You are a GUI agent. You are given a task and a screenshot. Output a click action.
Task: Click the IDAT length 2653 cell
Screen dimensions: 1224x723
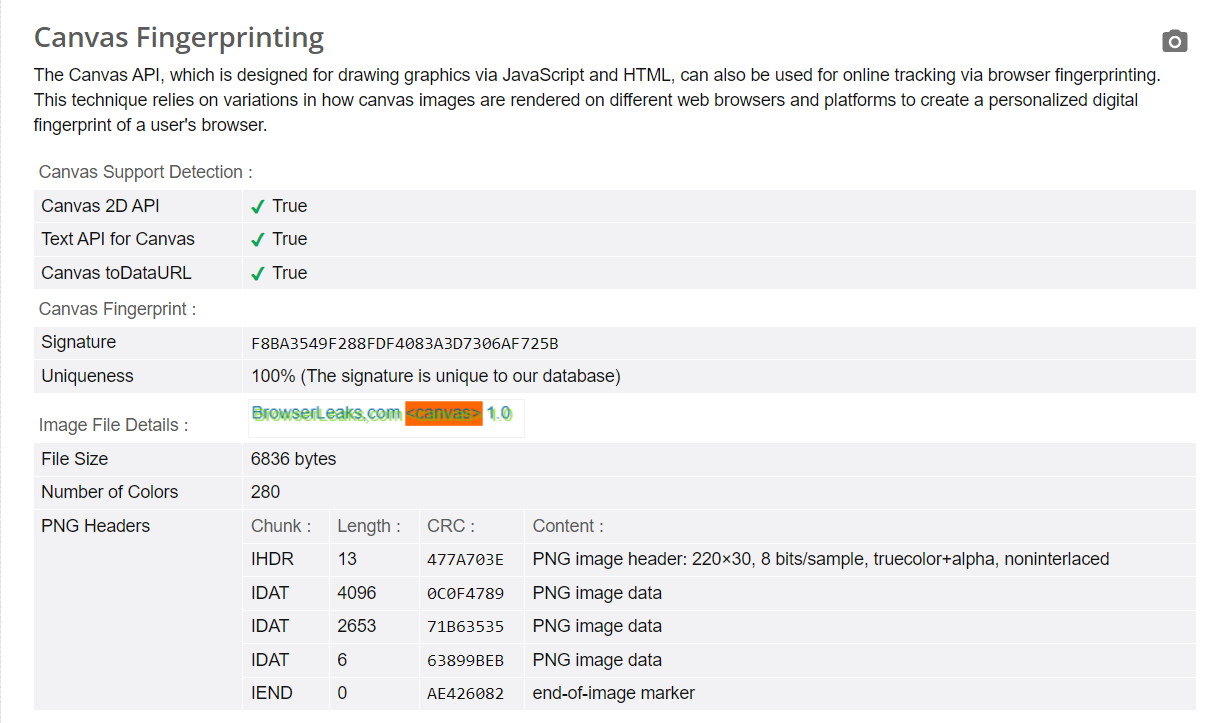coord(357,626)
